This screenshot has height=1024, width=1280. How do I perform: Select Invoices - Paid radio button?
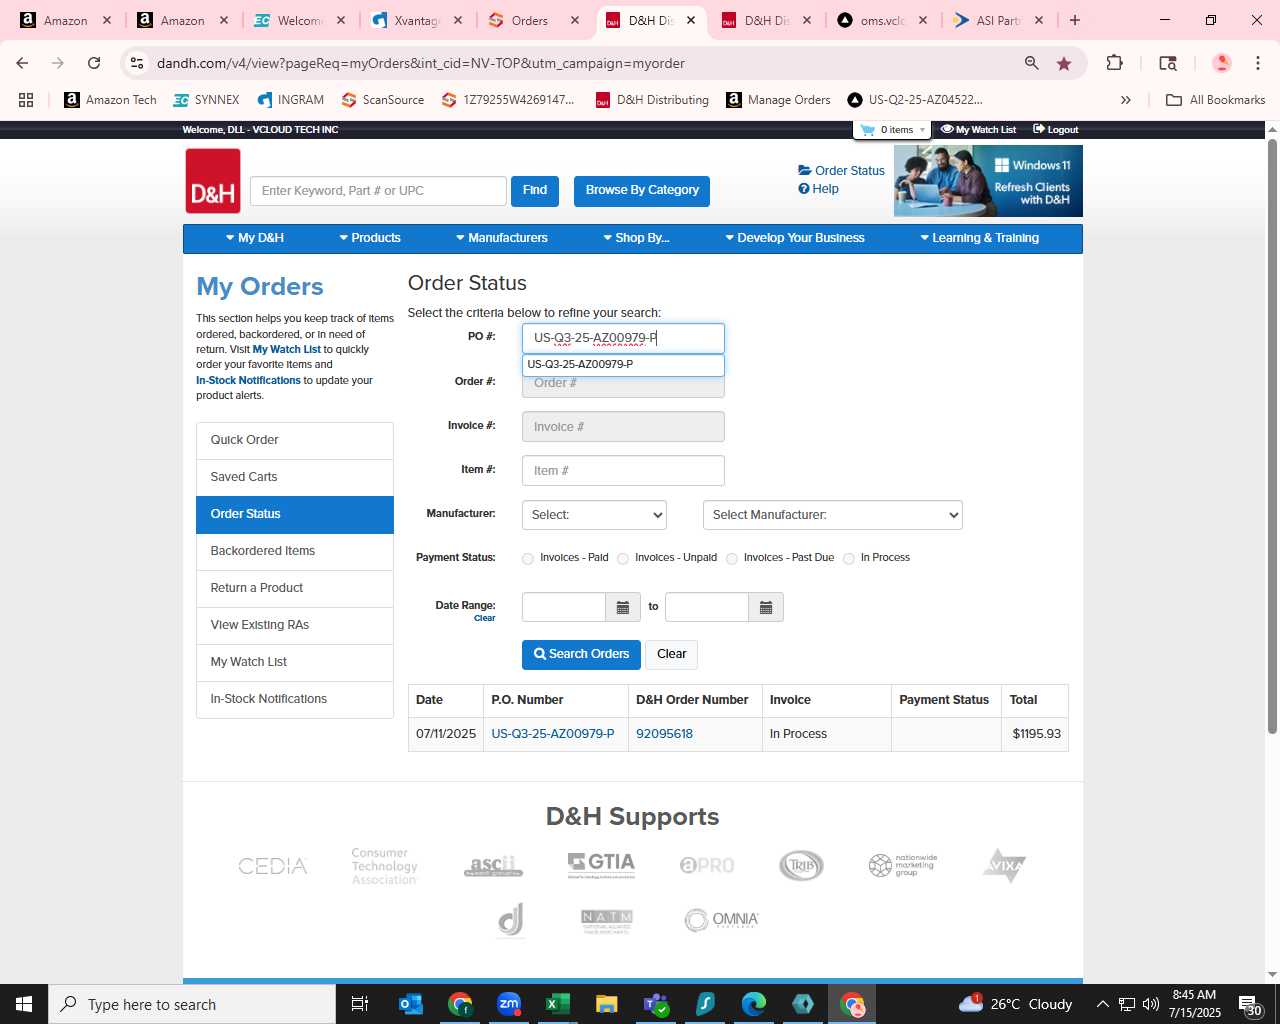tap(528, 558)
